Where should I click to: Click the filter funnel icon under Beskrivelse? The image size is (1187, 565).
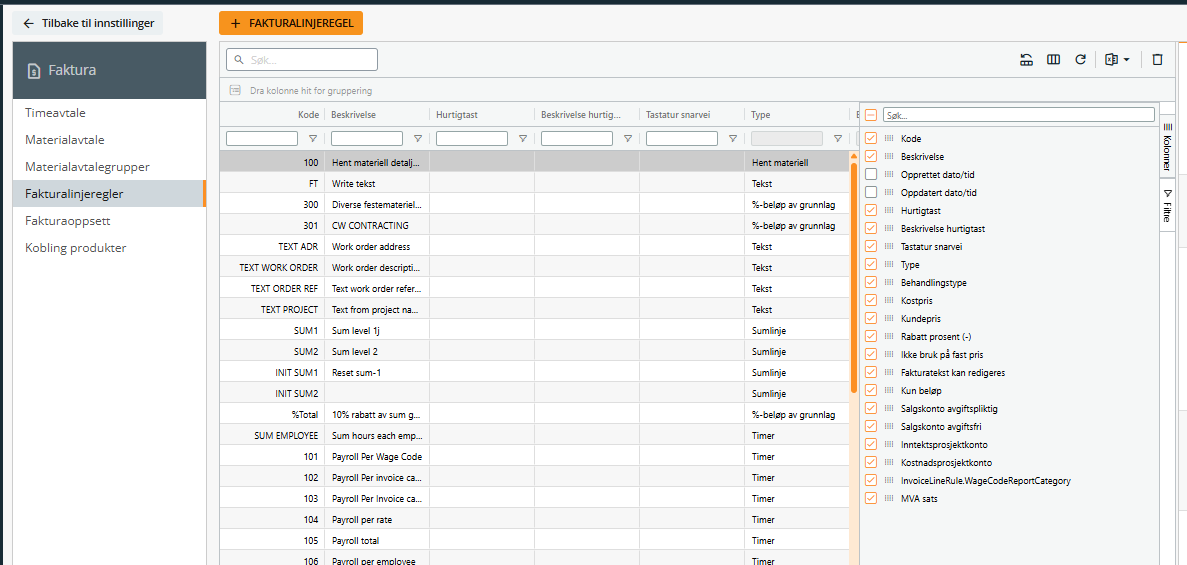click(x=418, y=139)
